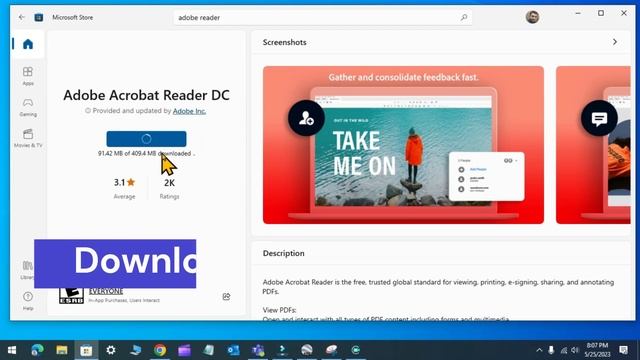Open the Windows Start menu
The height and width of the screenshot is (360, 640).
point(12,350)
